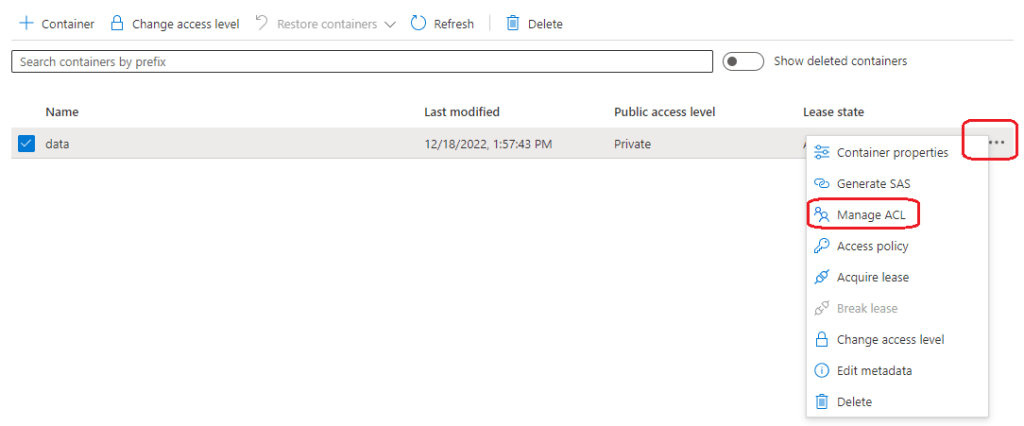Click Delete in the context menu

coord(854,401)
